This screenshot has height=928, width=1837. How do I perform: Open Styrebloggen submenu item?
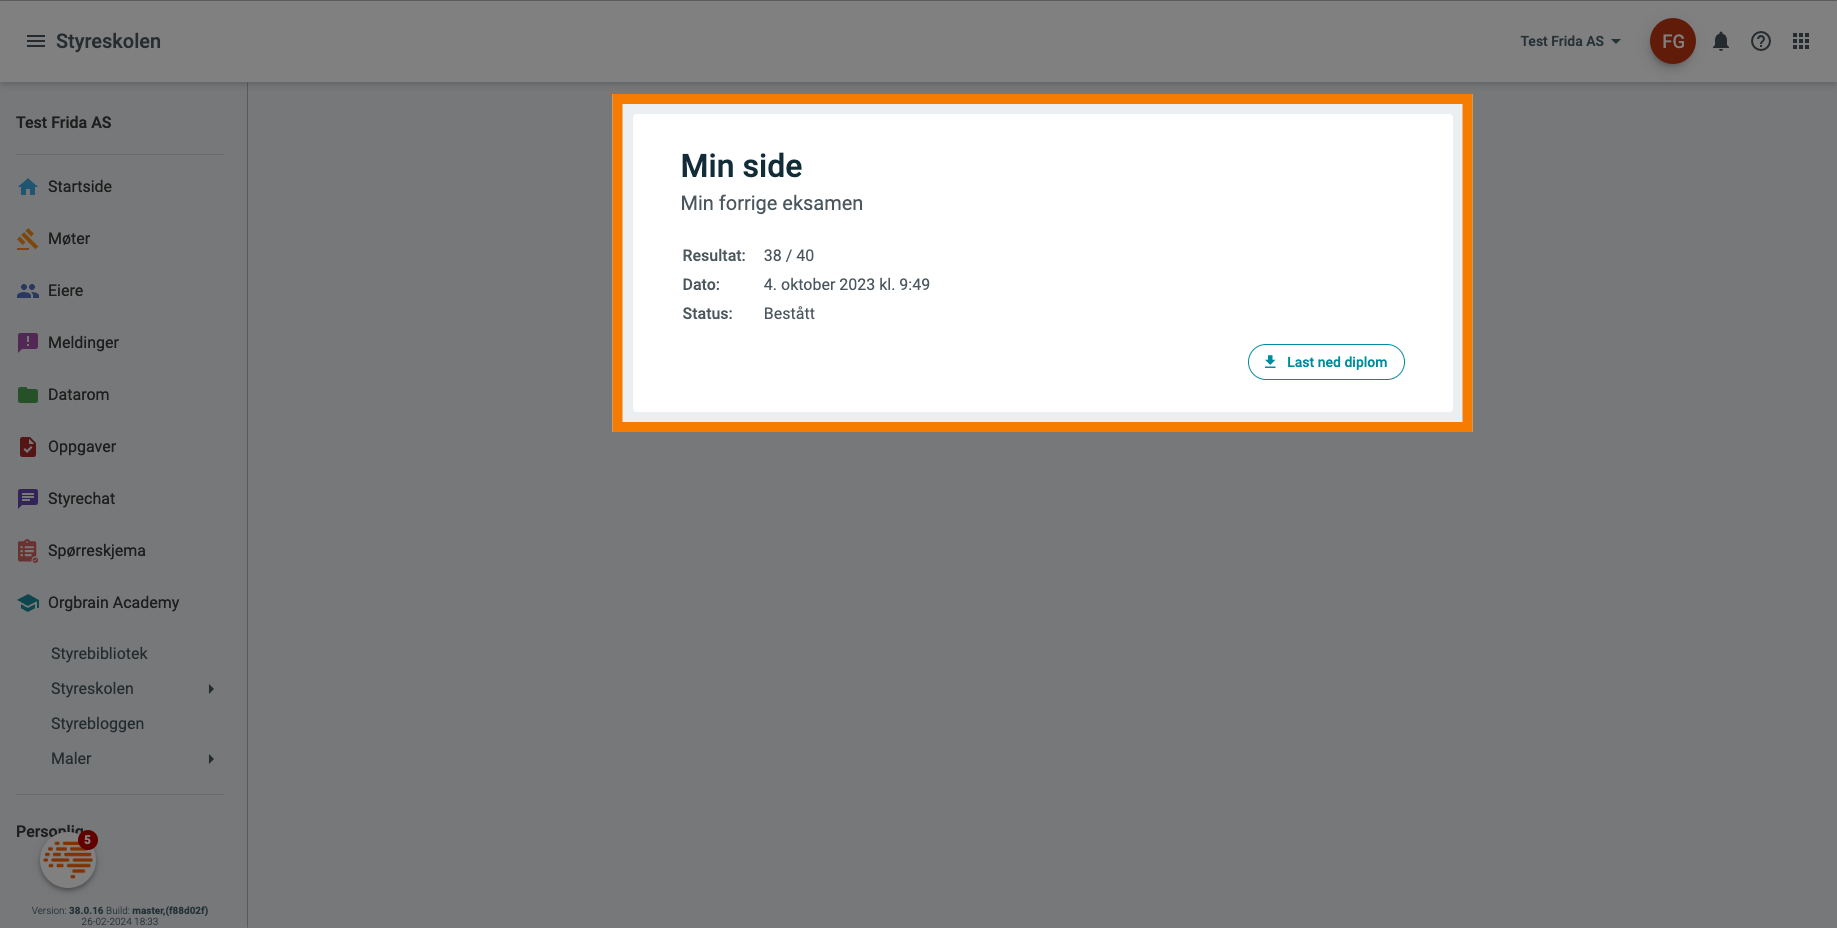click(97, 724)
